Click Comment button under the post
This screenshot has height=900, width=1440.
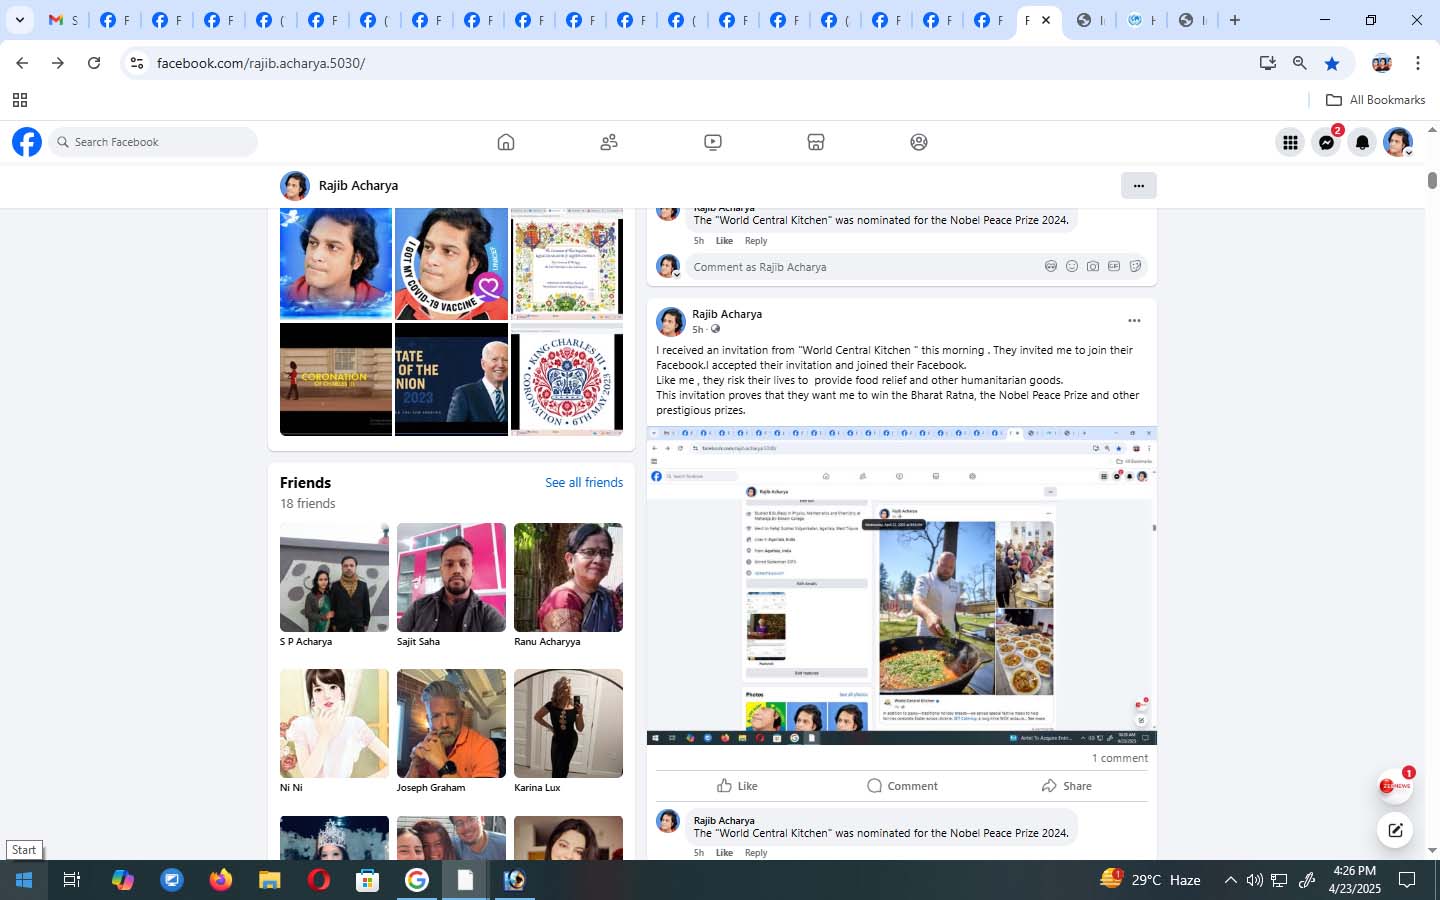[x=902, y=786]
